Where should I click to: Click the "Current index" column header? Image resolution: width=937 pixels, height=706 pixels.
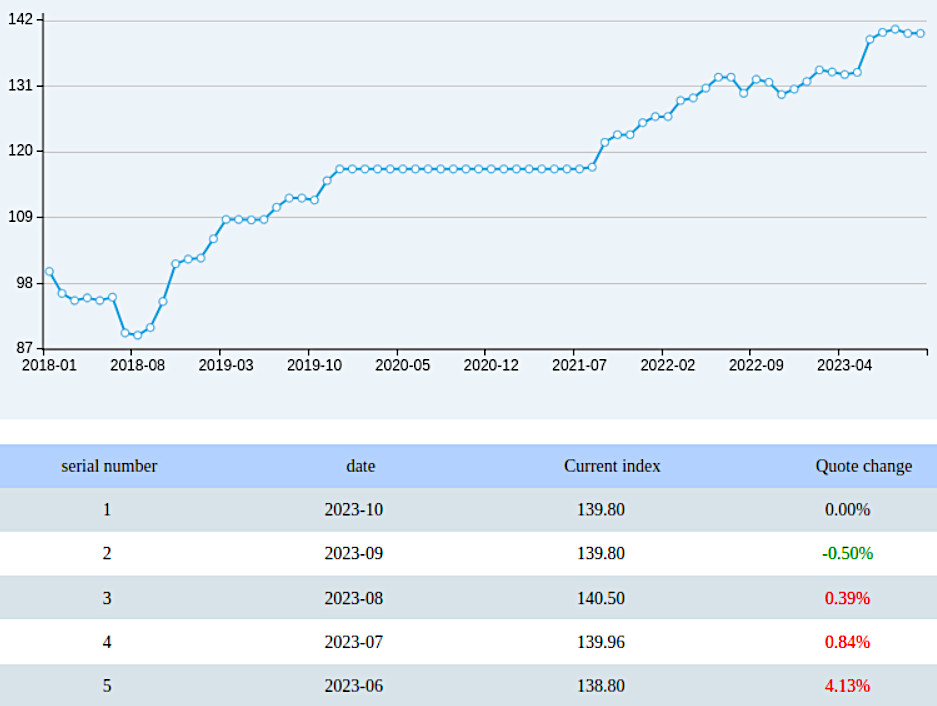(x=612, y=466)
